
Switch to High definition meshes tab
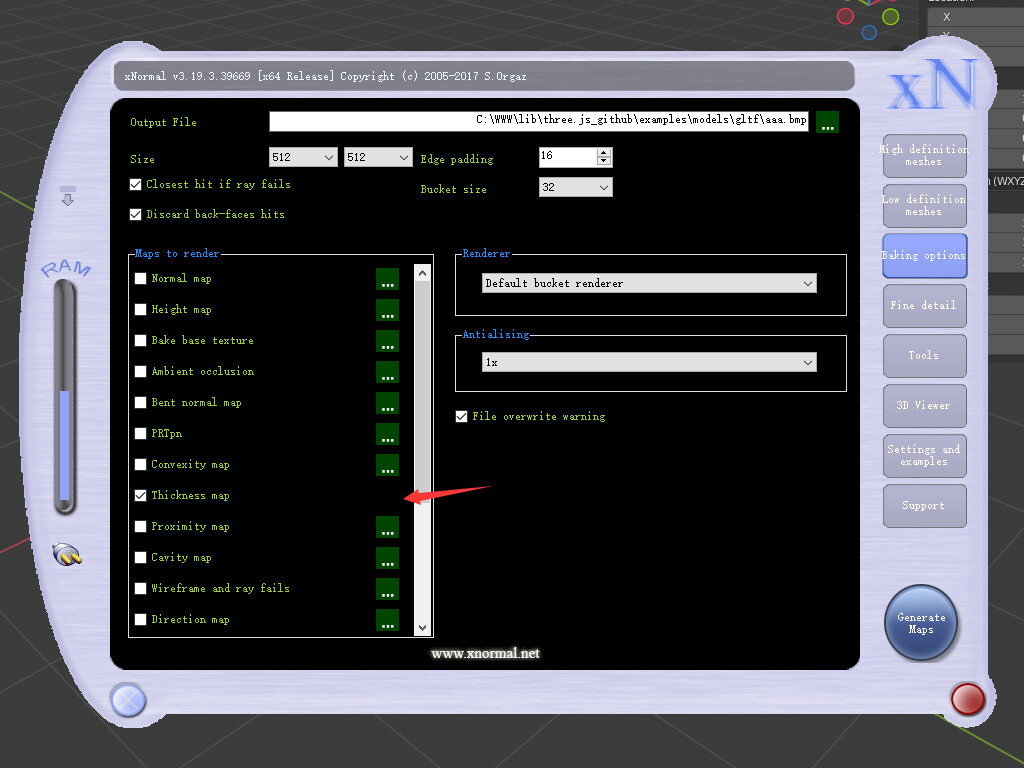[924, 156]
